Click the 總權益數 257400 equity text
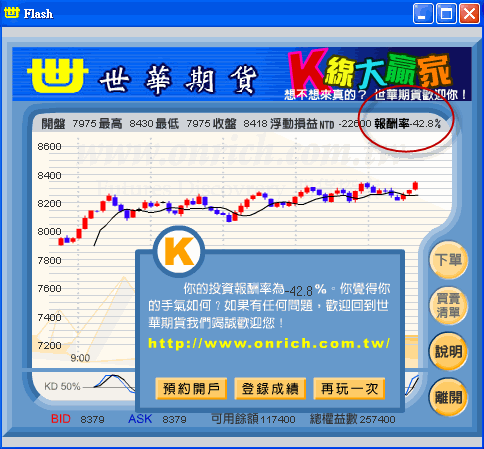 pos(353,419)
